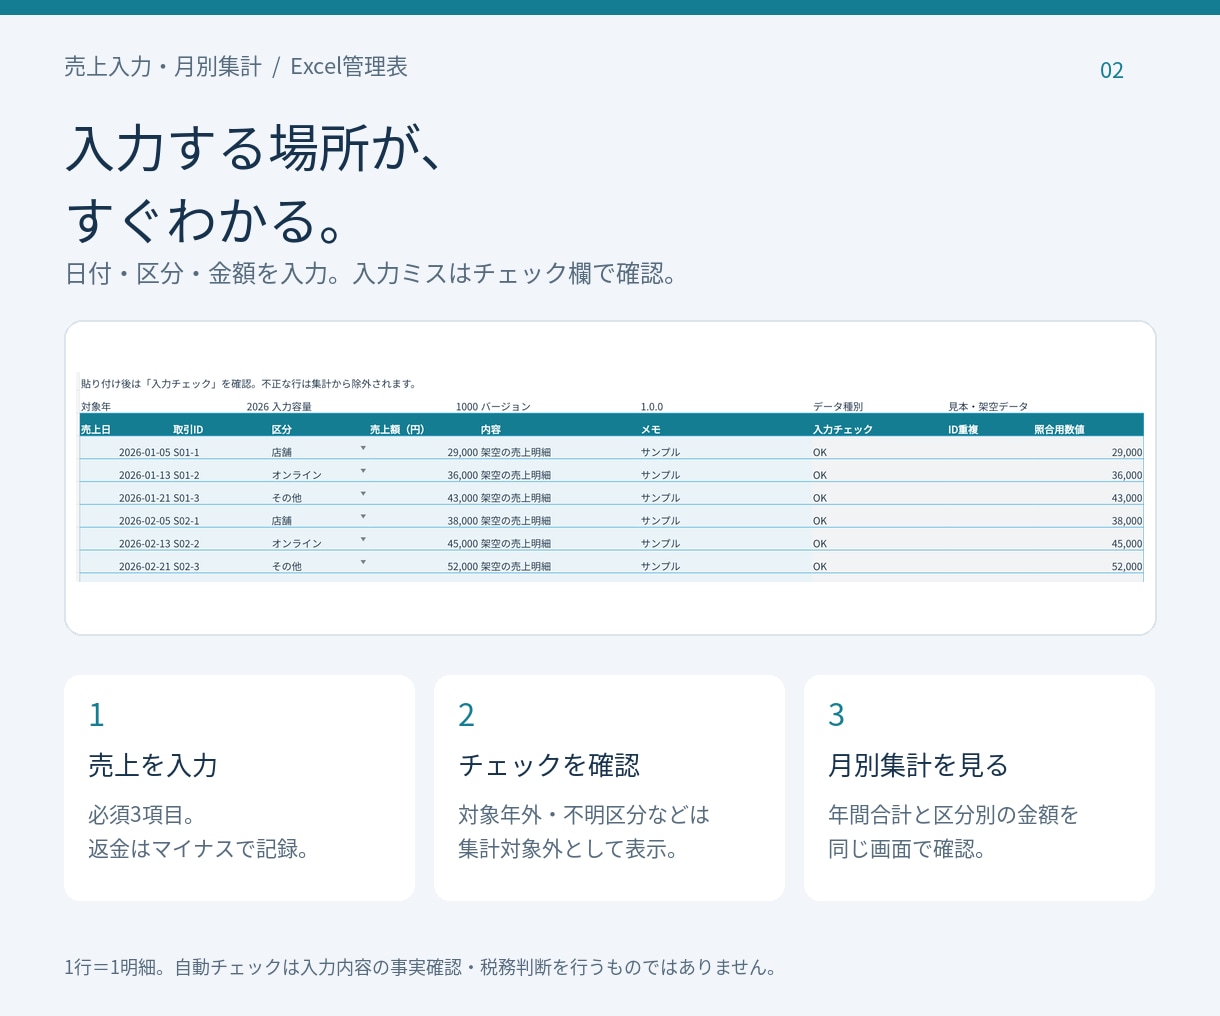1220x1016 pixels.
Task: Click the 入力チェック column header
Action: coord(843,430)
